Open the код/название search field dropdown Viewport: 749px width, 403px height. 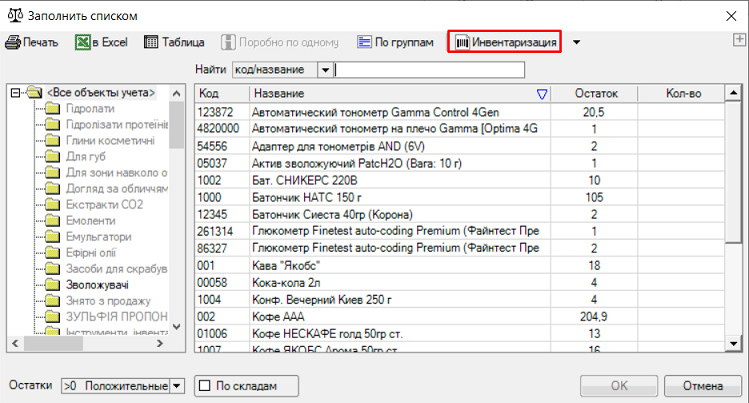[325, 70]
